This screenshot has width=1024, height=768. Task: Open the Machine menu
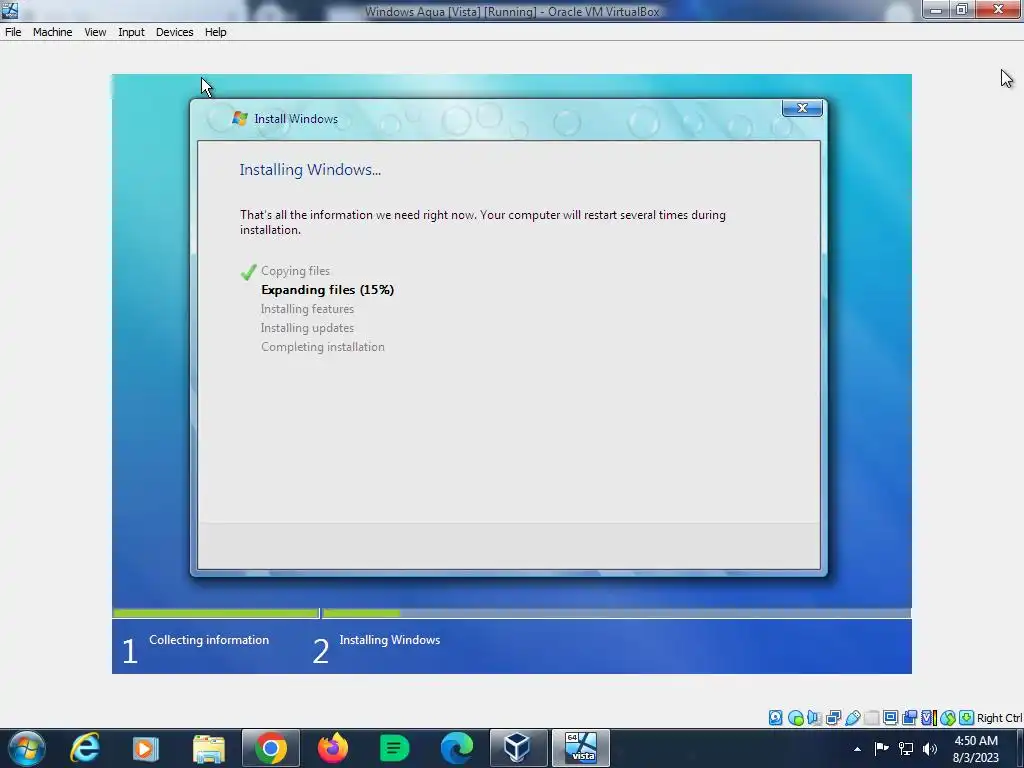click(52, 32)
